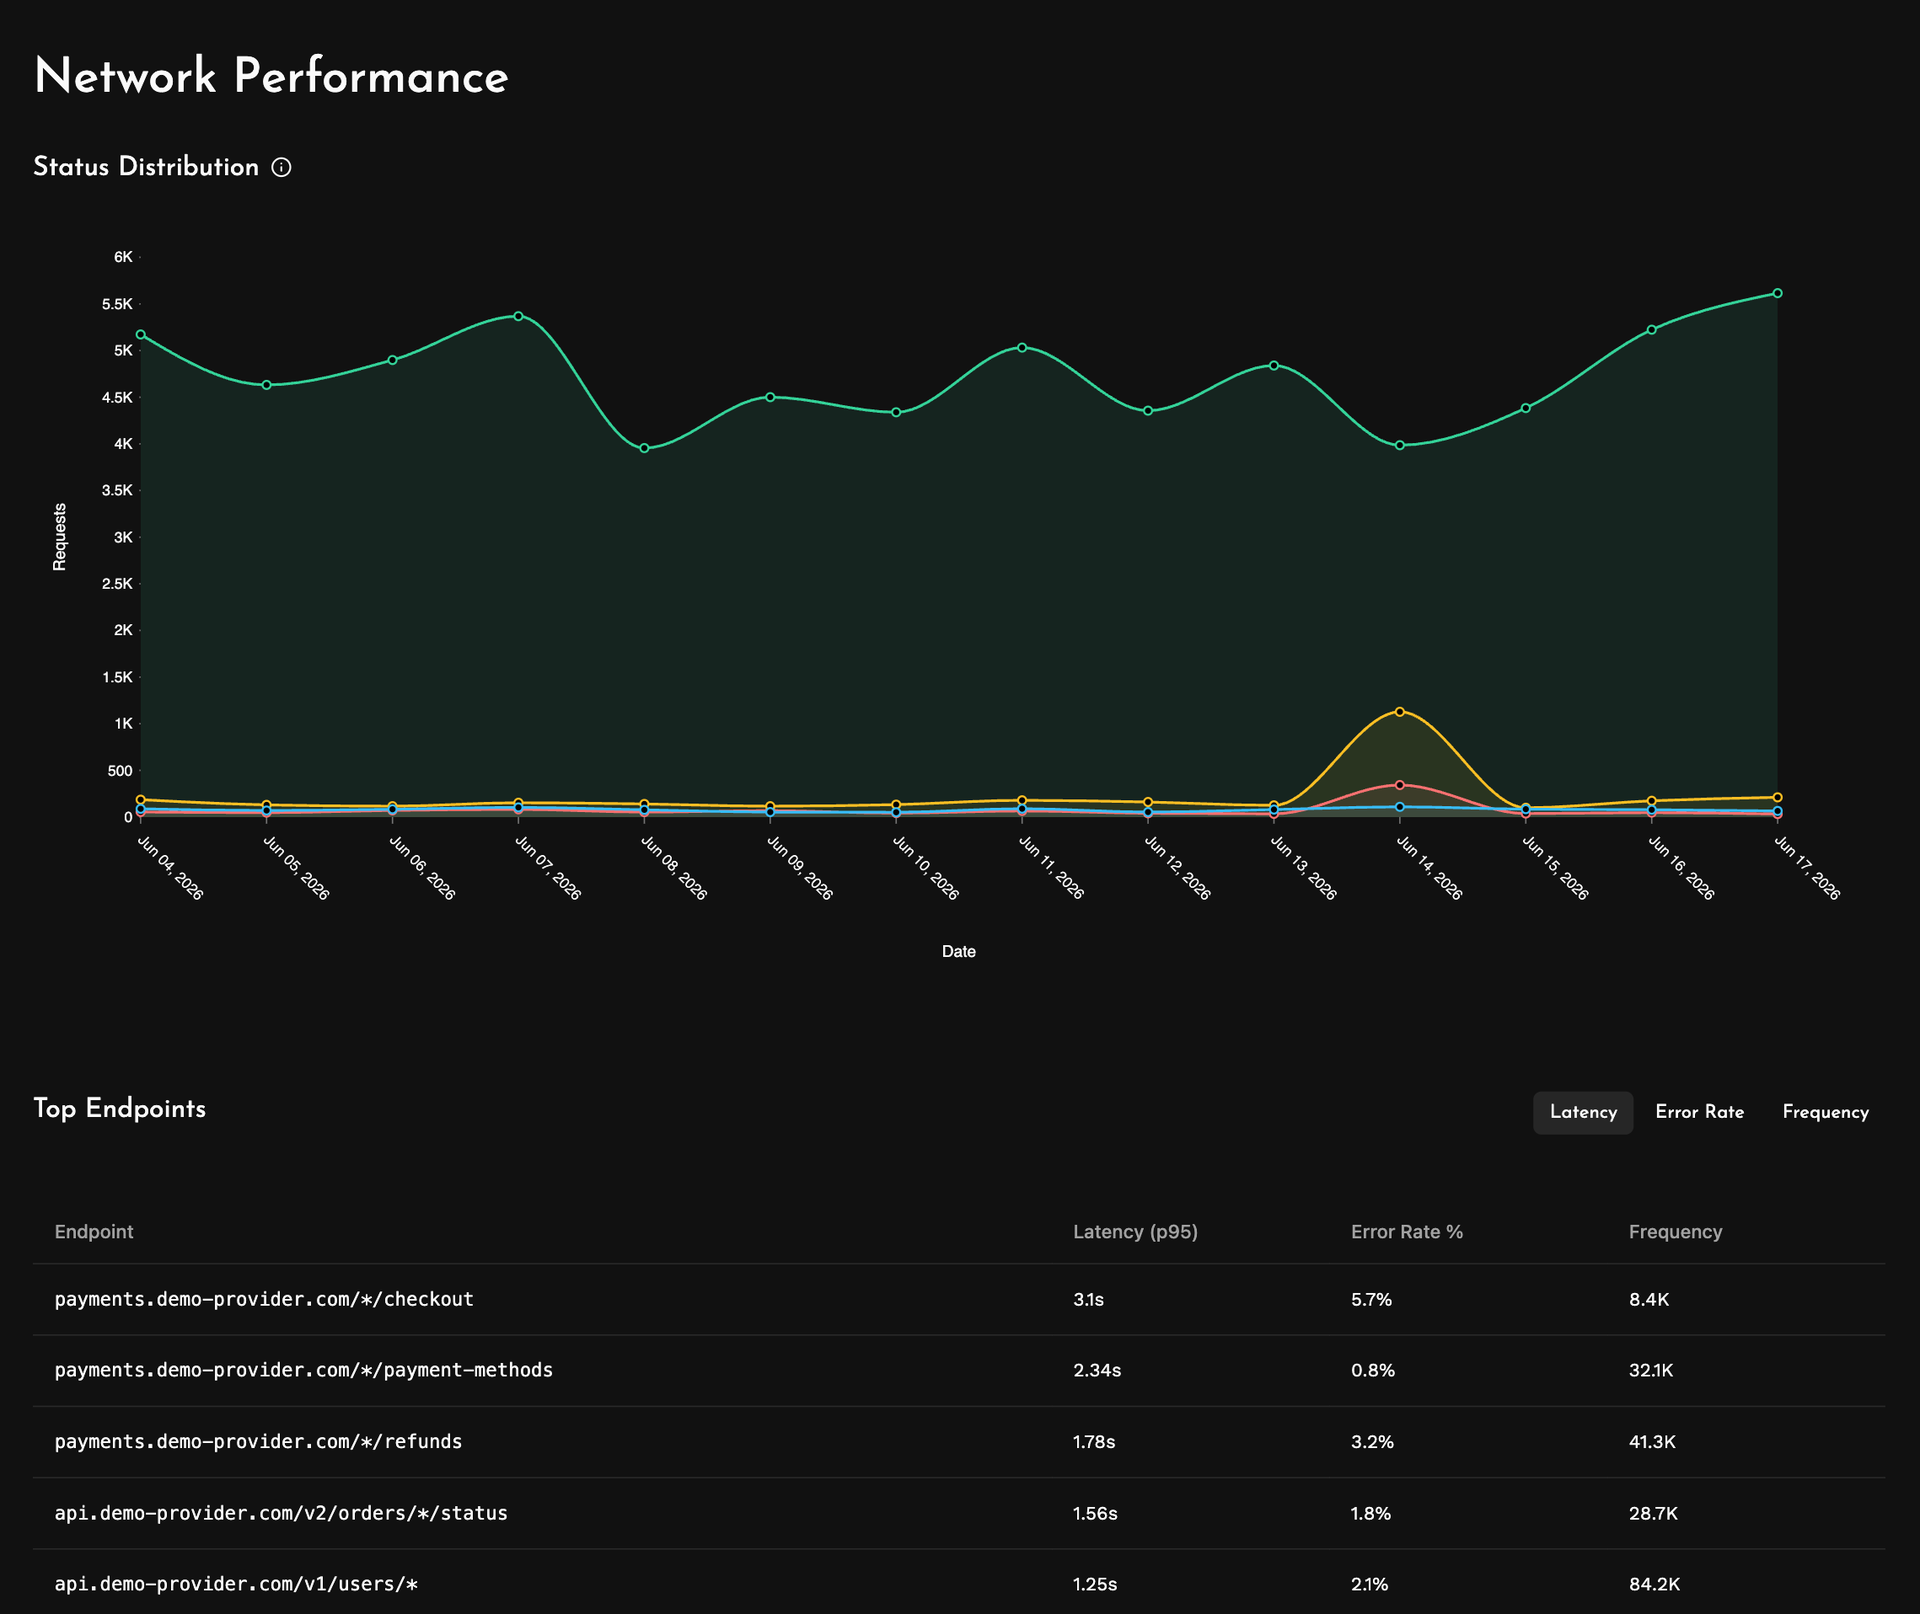Click the 5.7% error rate value
Screen dimensions: 1920x1614
pyautogui.click(x=1371, y=1299)
